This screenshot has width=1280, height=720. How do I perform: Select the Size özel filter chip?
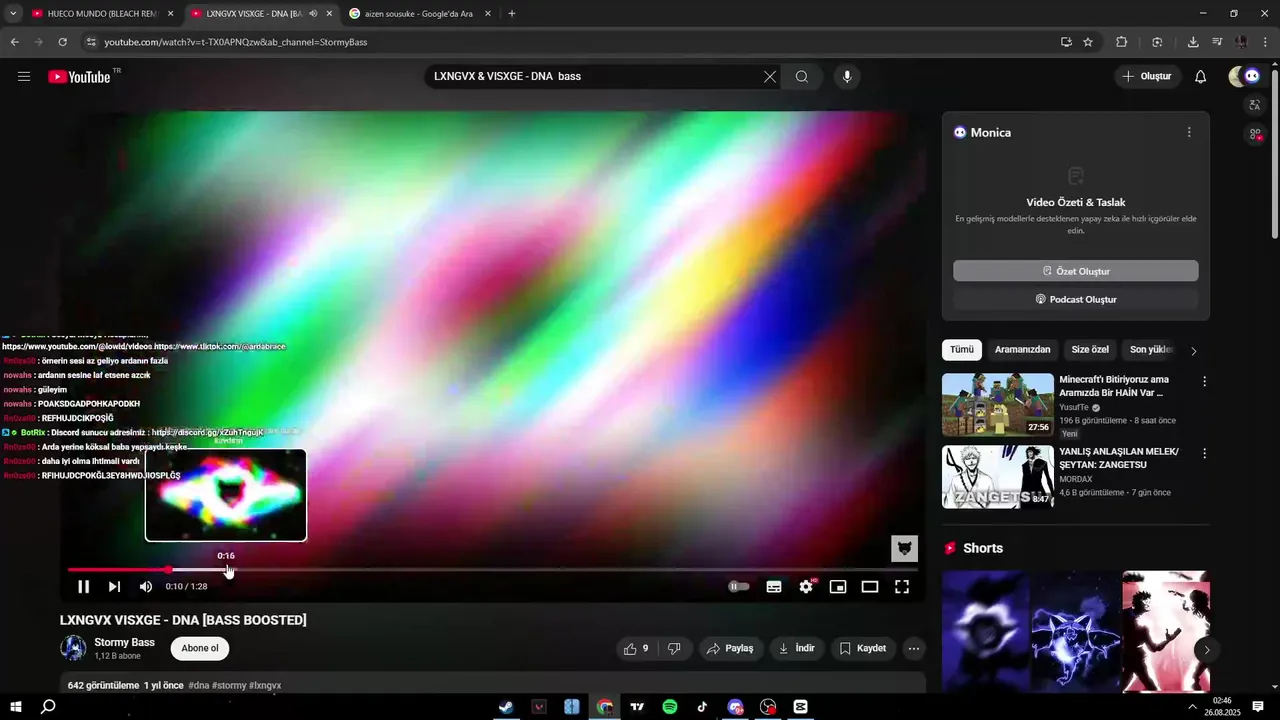(x=1090, y=350)
